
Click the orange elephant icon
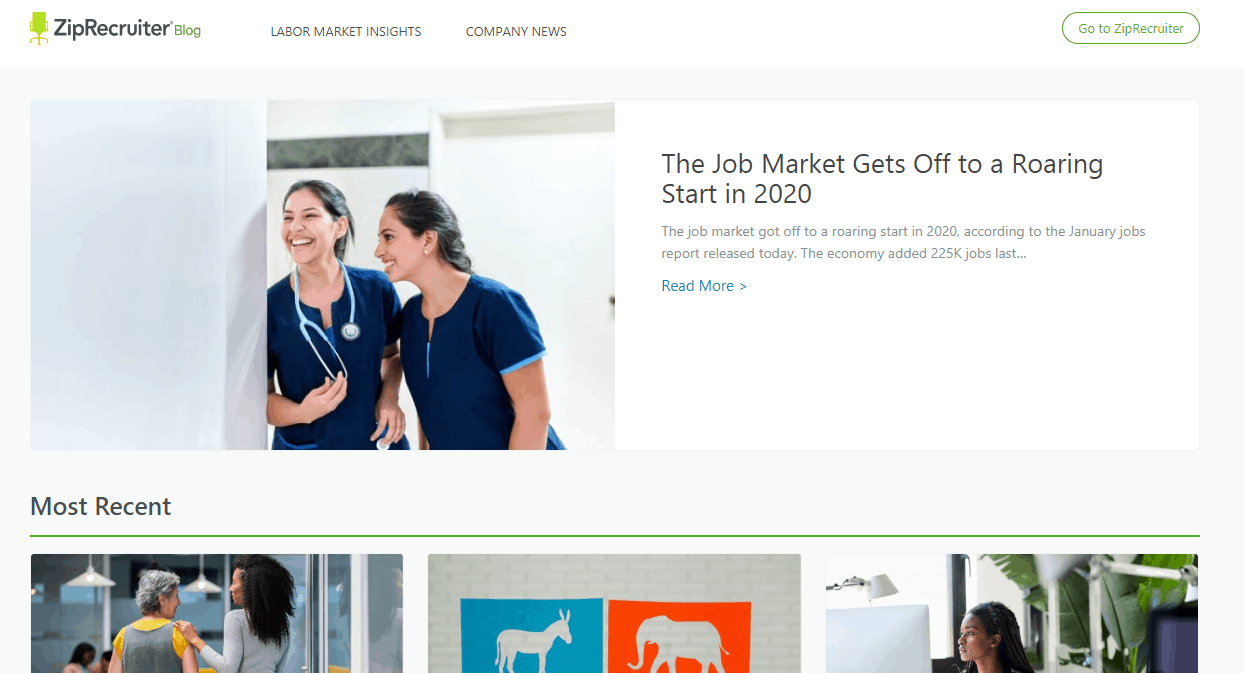coord(680,642)
